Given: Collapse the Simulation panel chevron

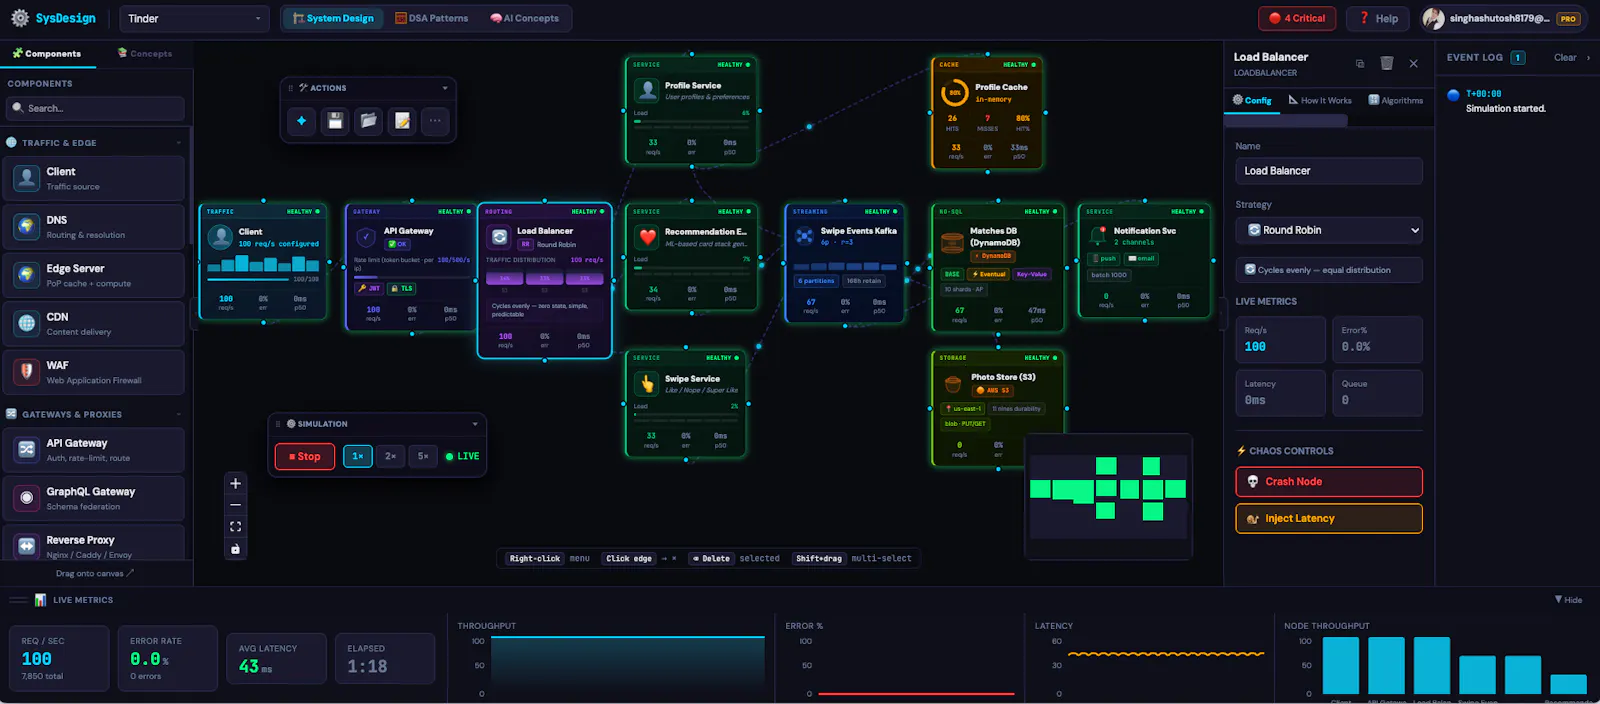Looking at the screenshot, I should tap(475, 424).
